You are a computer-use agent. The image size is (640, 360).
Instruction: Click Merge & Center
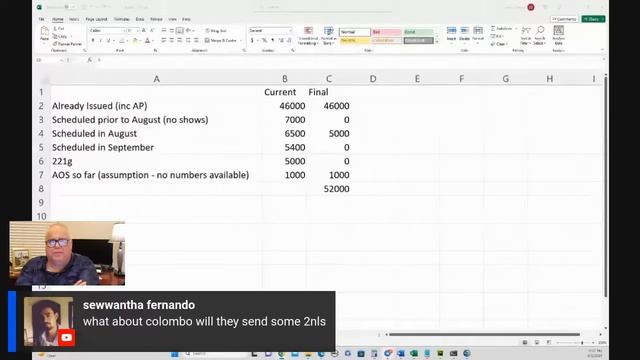coord(221,40)
